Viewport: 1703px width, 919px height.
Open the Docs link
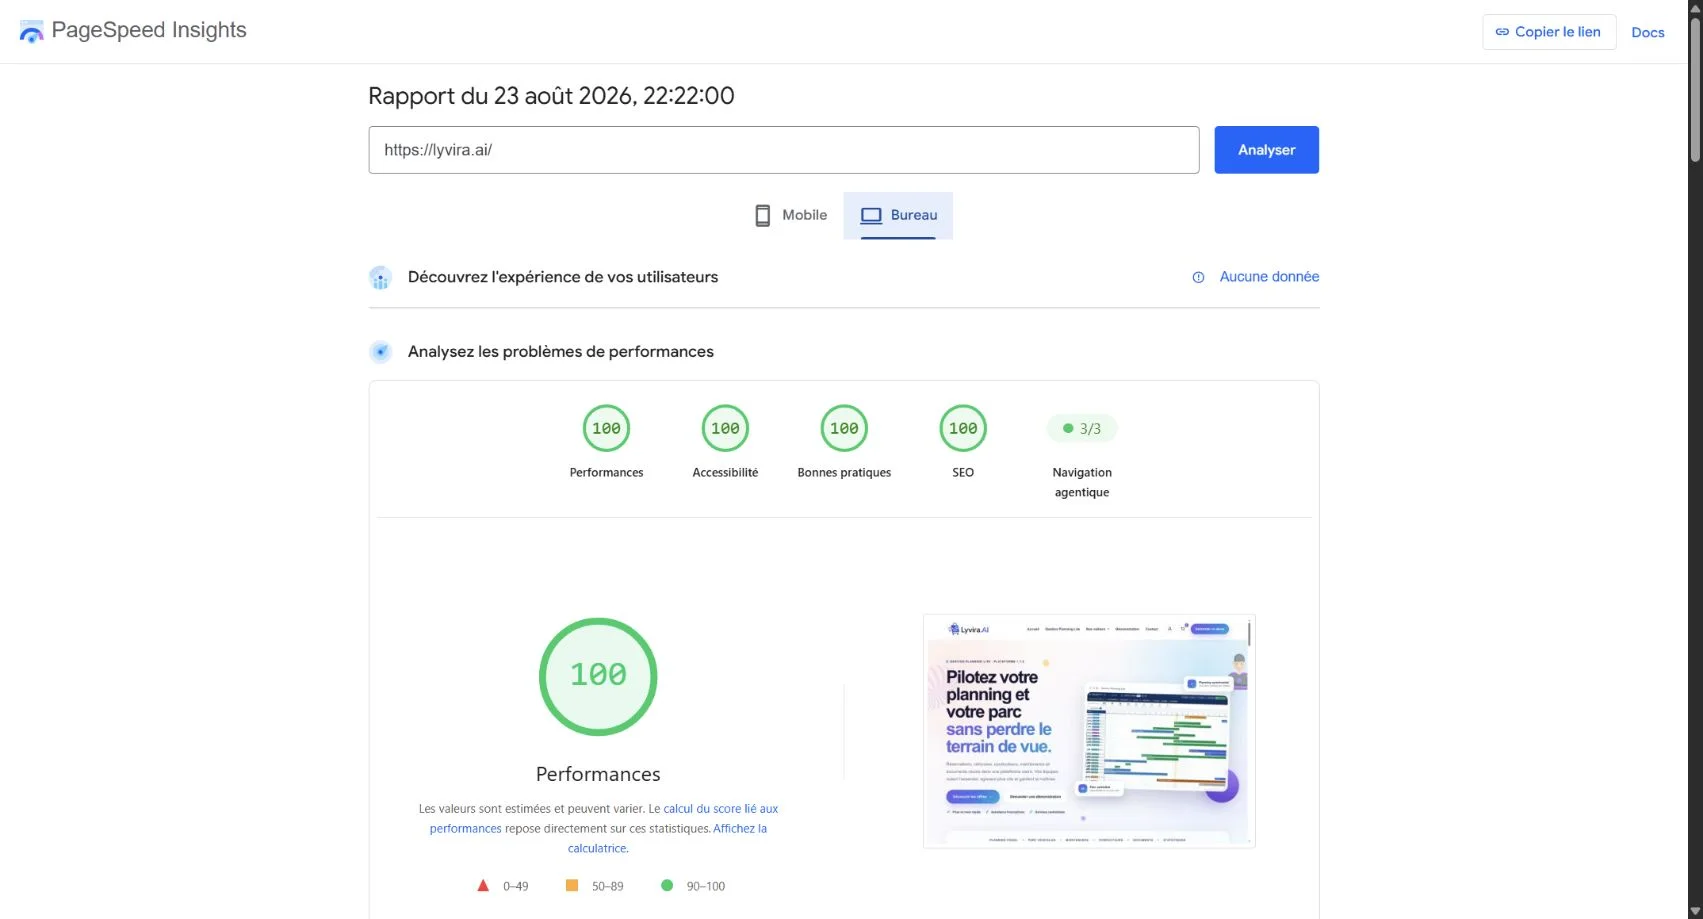pos(1648,32)
